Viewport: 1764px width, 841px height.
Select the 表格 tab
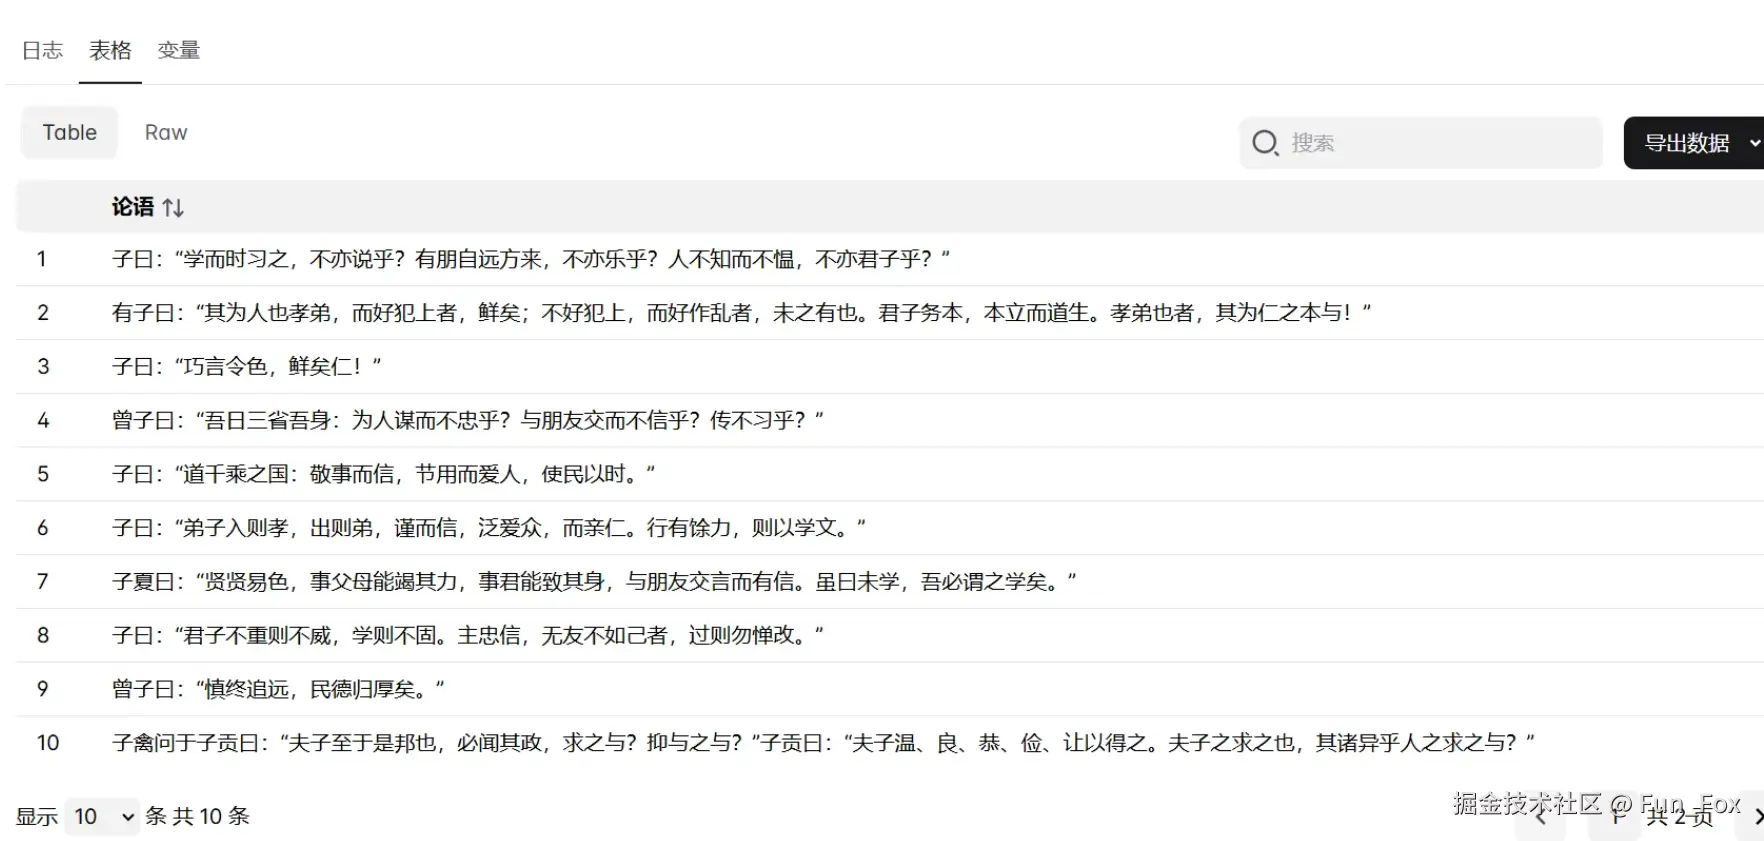tap(110, 50)
